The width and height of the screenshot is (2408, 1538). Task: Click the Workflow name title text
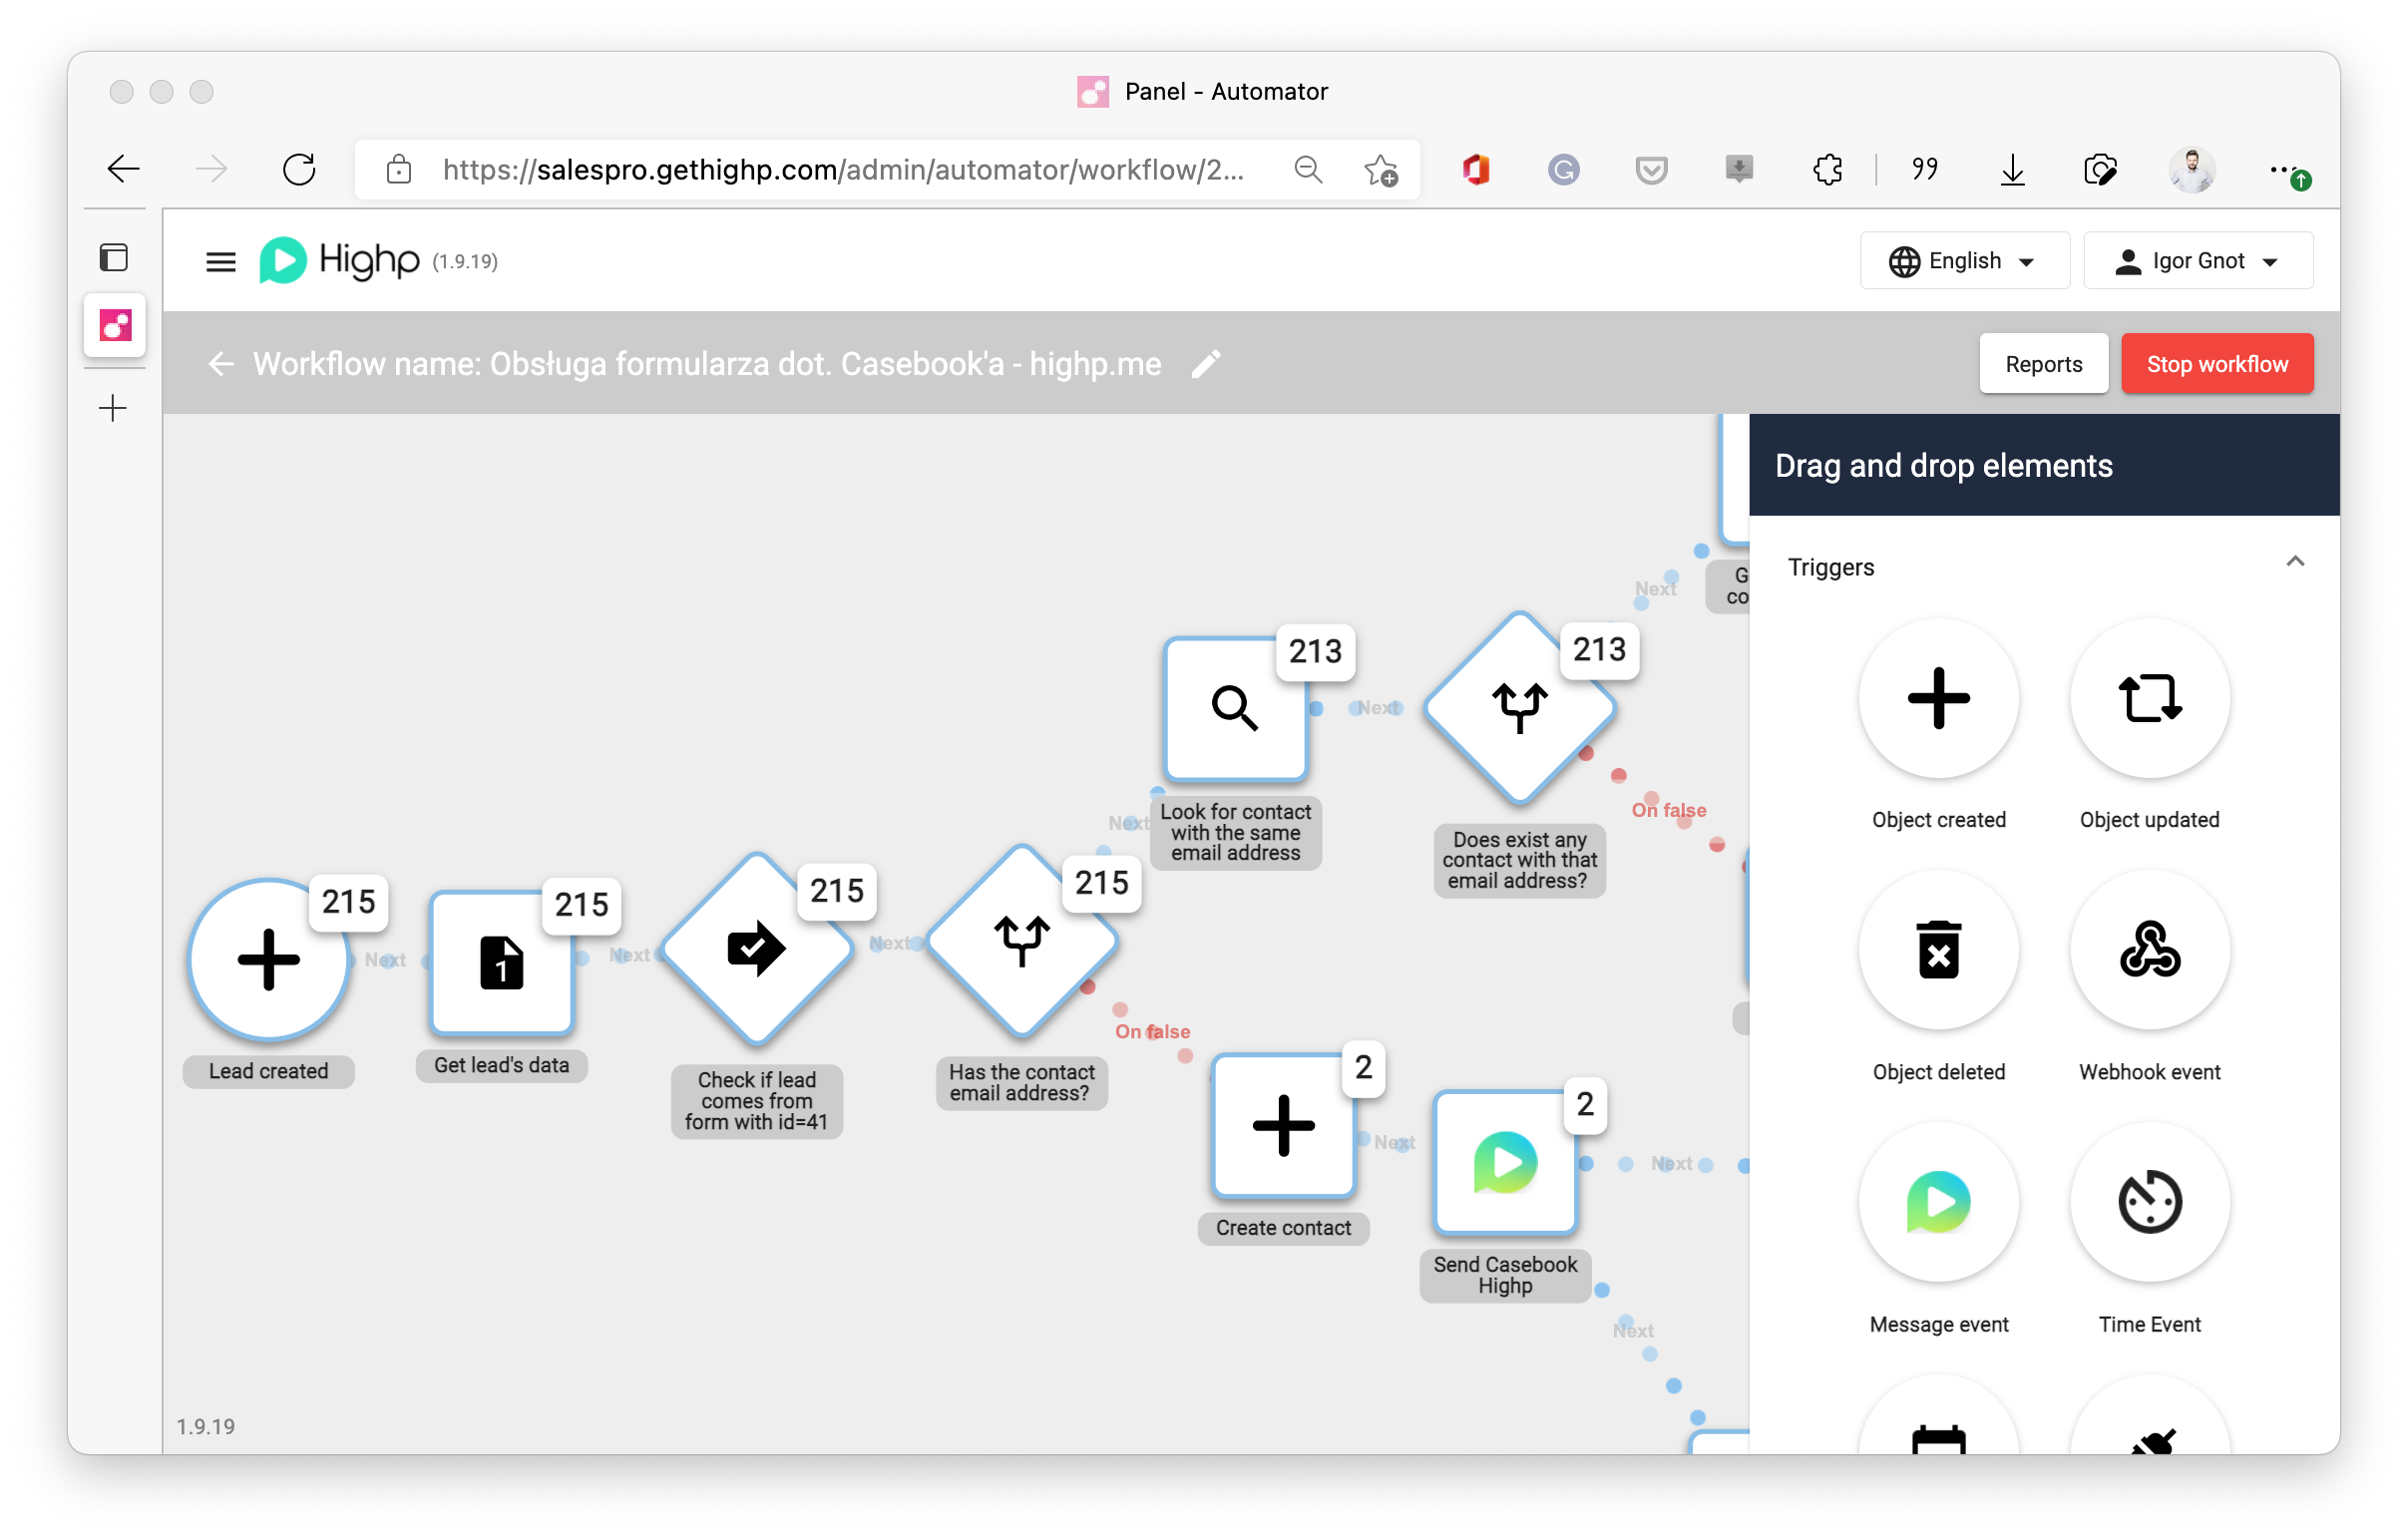click(x=707, y=364)
